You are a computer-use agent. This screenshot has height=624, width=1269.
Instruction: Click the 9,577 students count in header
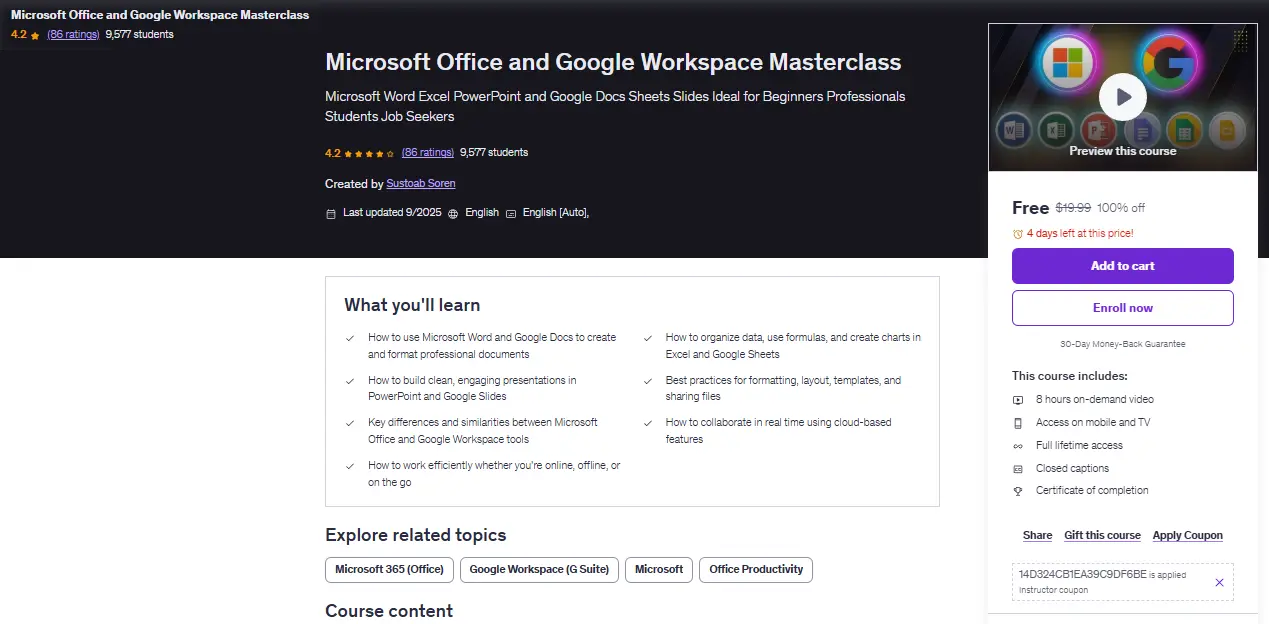494,153
